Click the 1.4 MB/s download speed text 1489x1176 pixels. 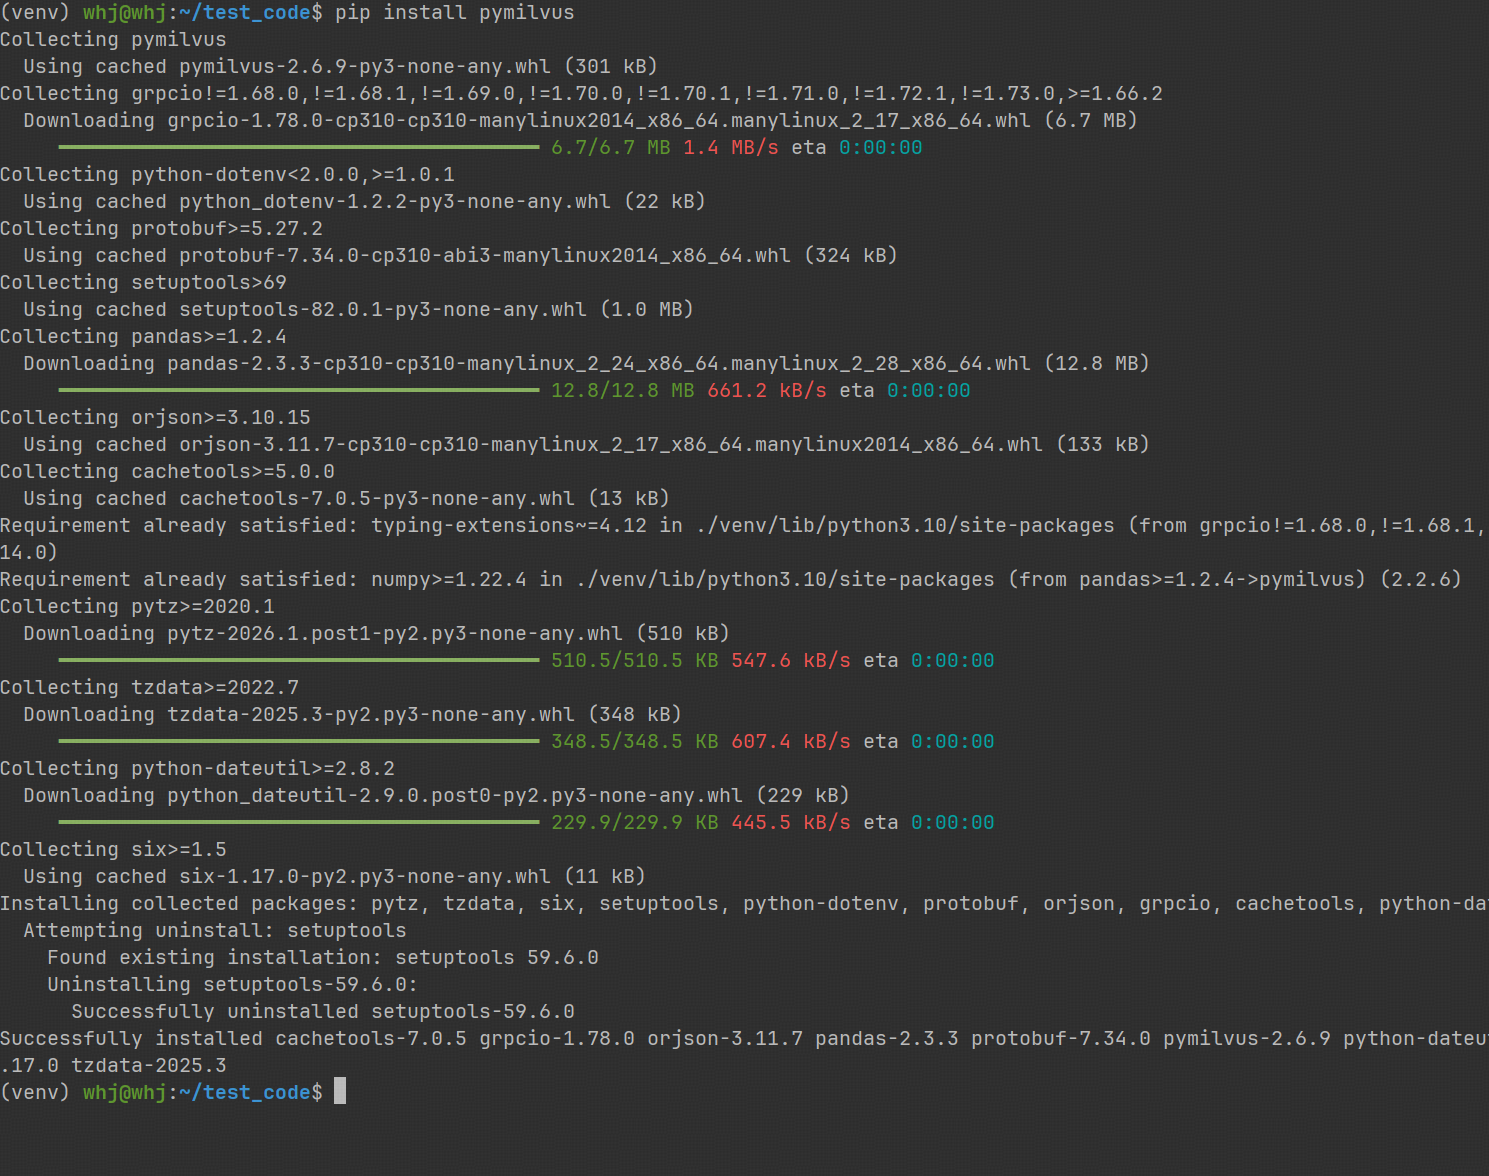(730, 148)
